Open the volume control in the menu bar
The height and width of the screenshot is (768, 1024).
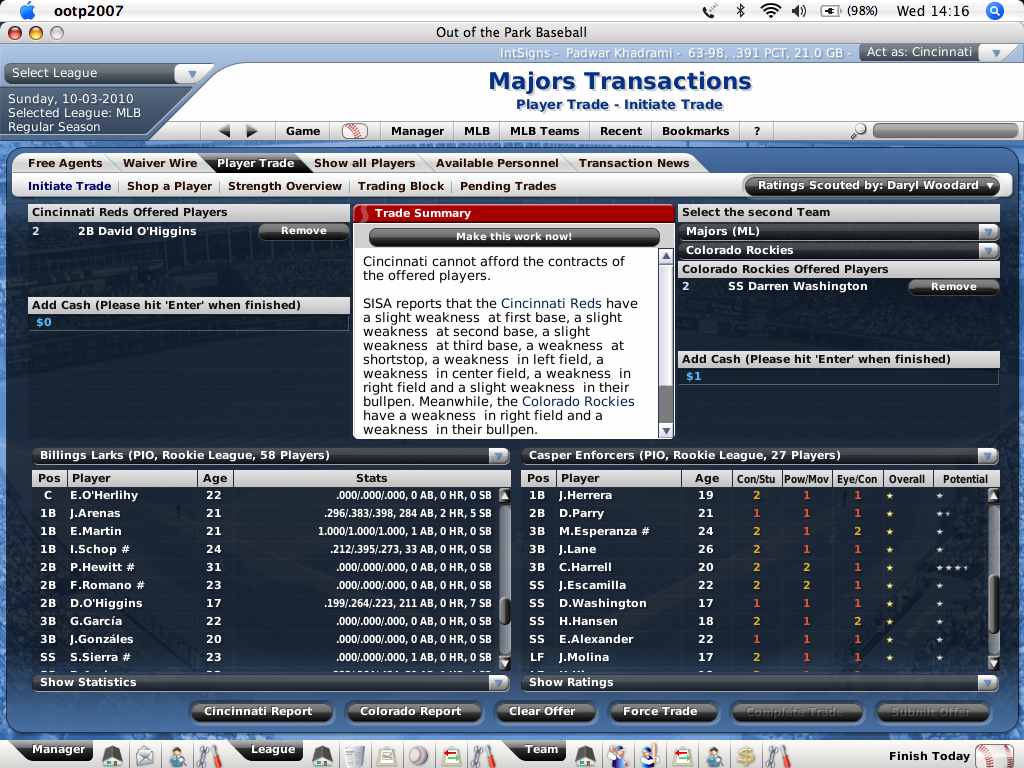coord(799,11)
